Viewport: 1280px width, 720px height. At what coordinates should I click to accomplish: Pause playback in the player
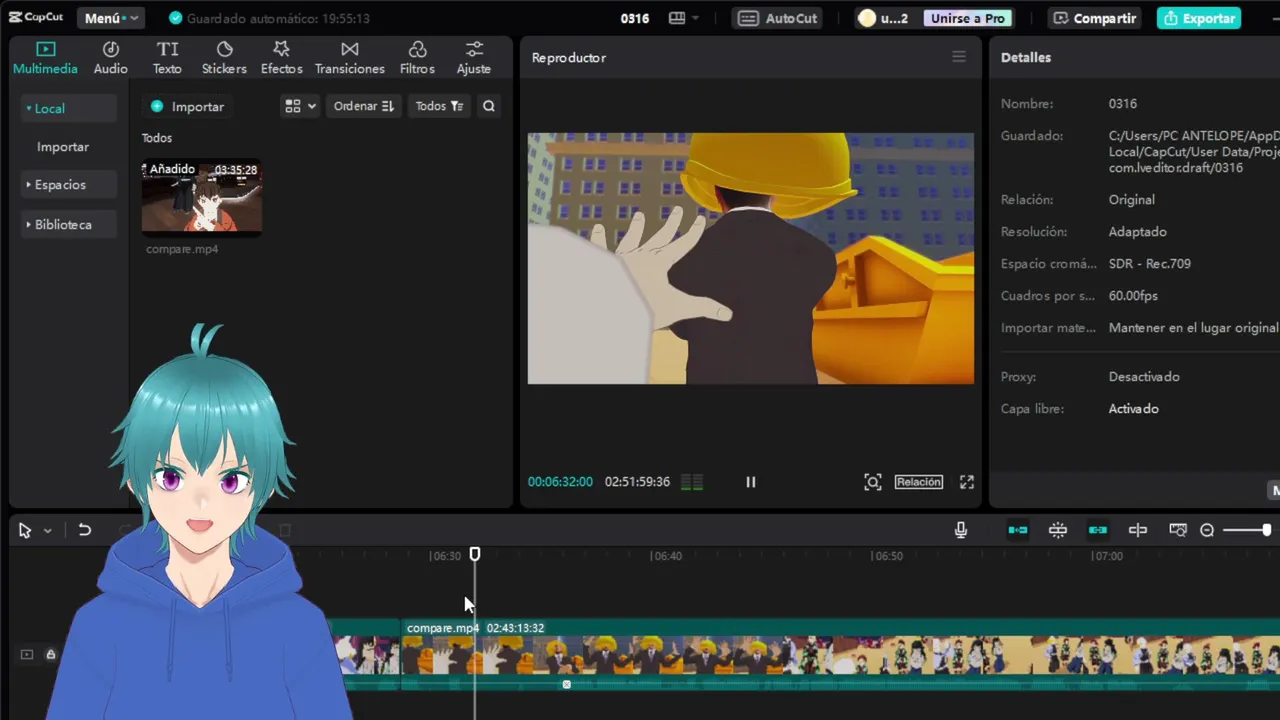point(750,482)
